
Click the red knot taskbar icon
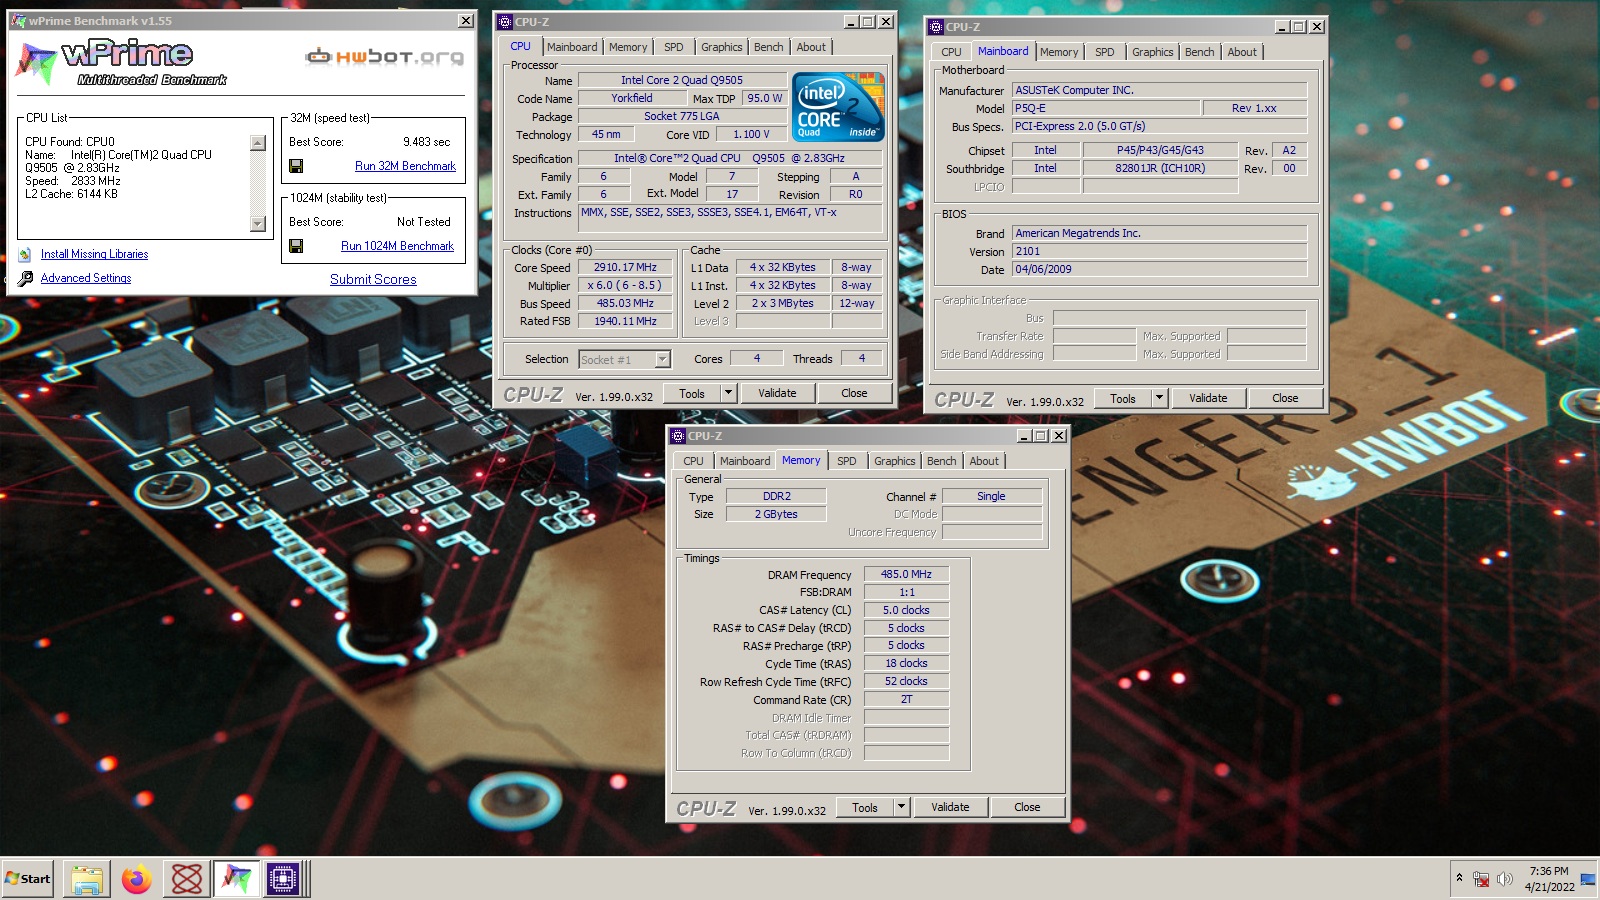point(187,879)
